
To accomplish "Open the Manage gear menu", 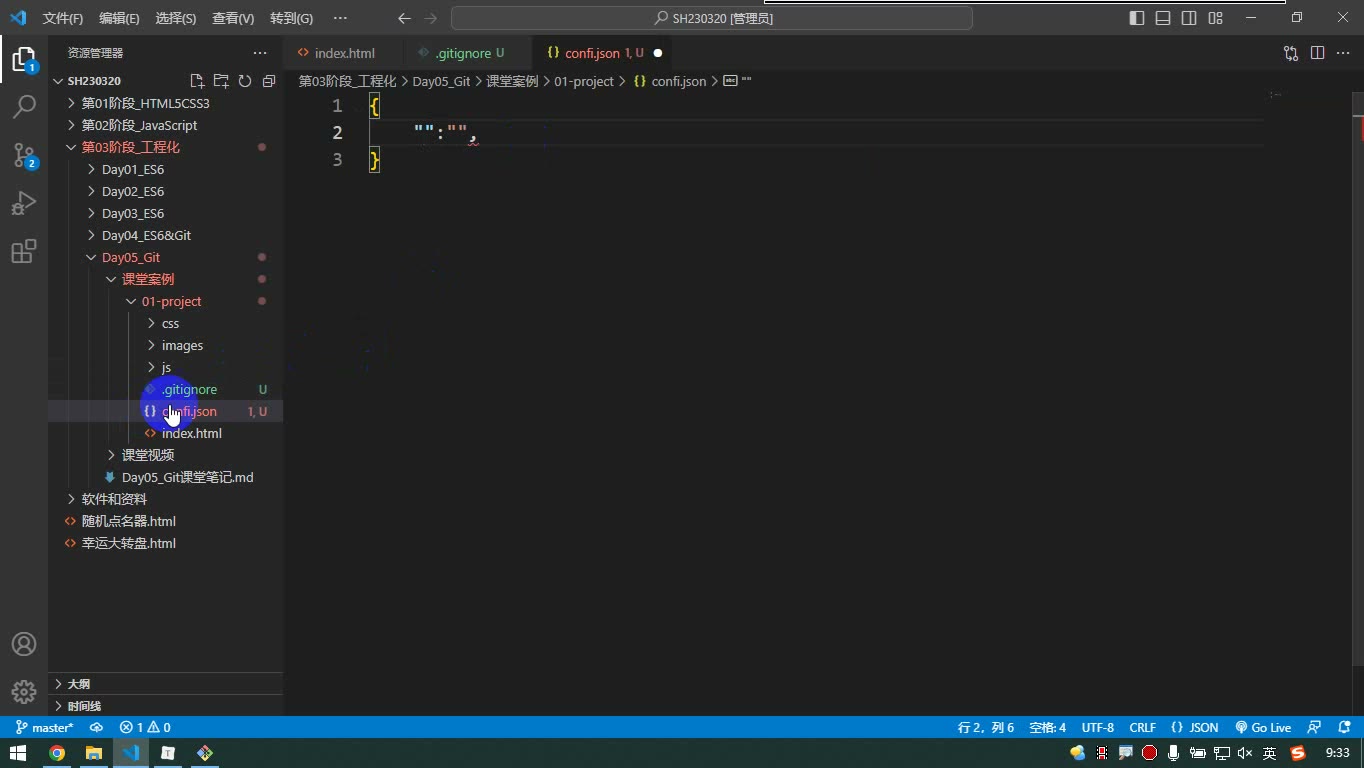I will 24,691.
